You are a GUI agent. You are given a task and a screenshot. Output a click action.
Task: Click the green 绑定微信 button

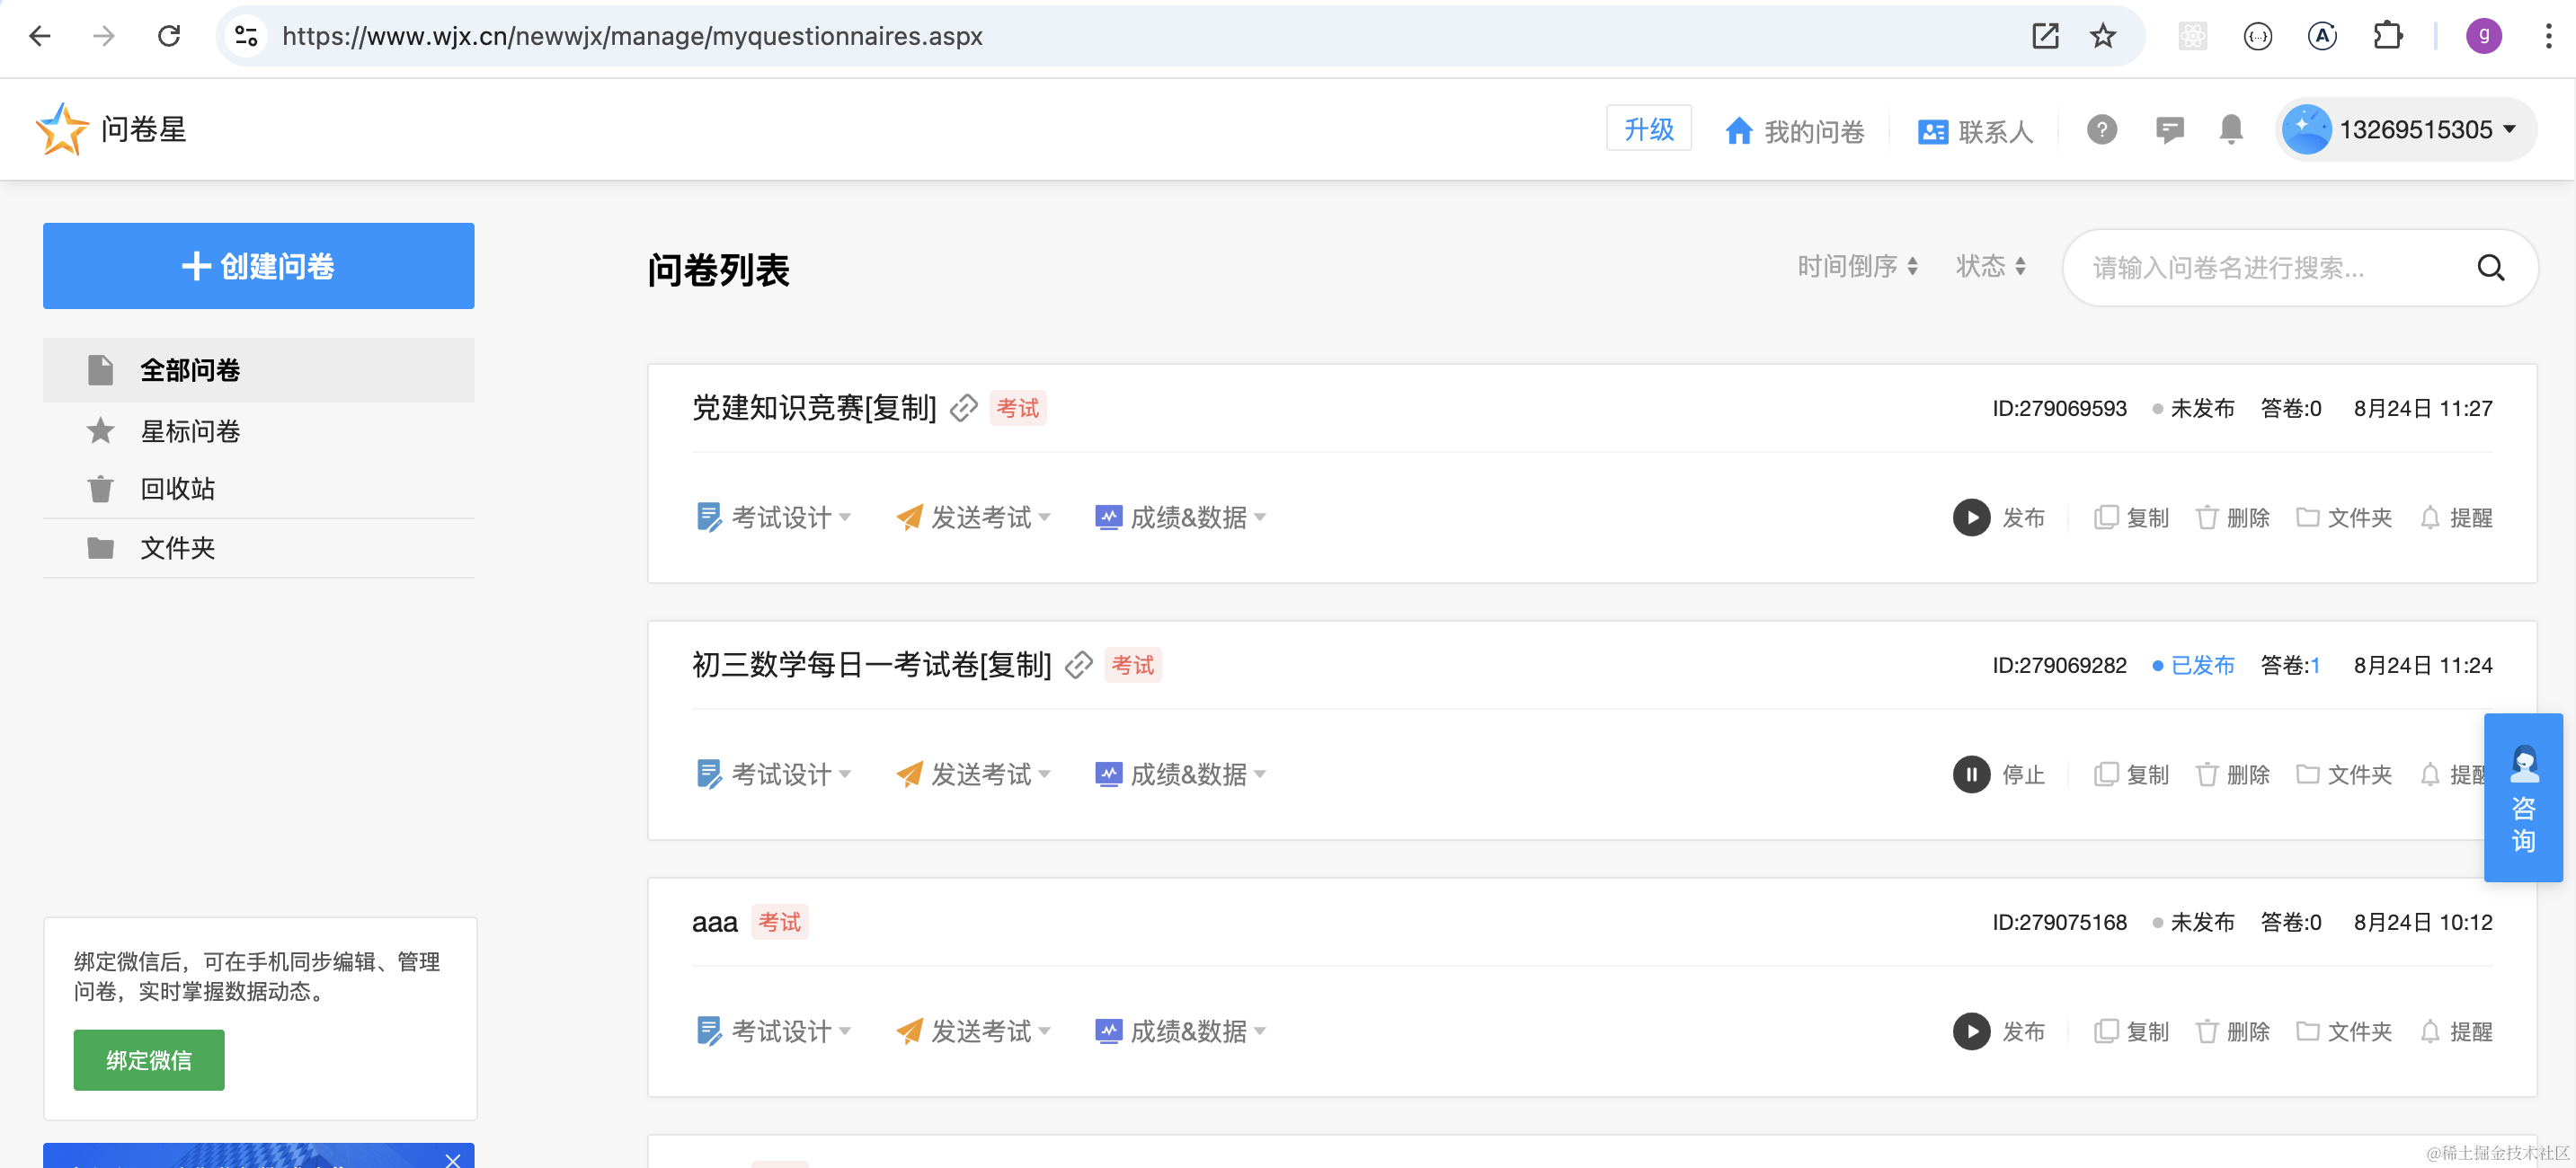(x=148, y=1060)
